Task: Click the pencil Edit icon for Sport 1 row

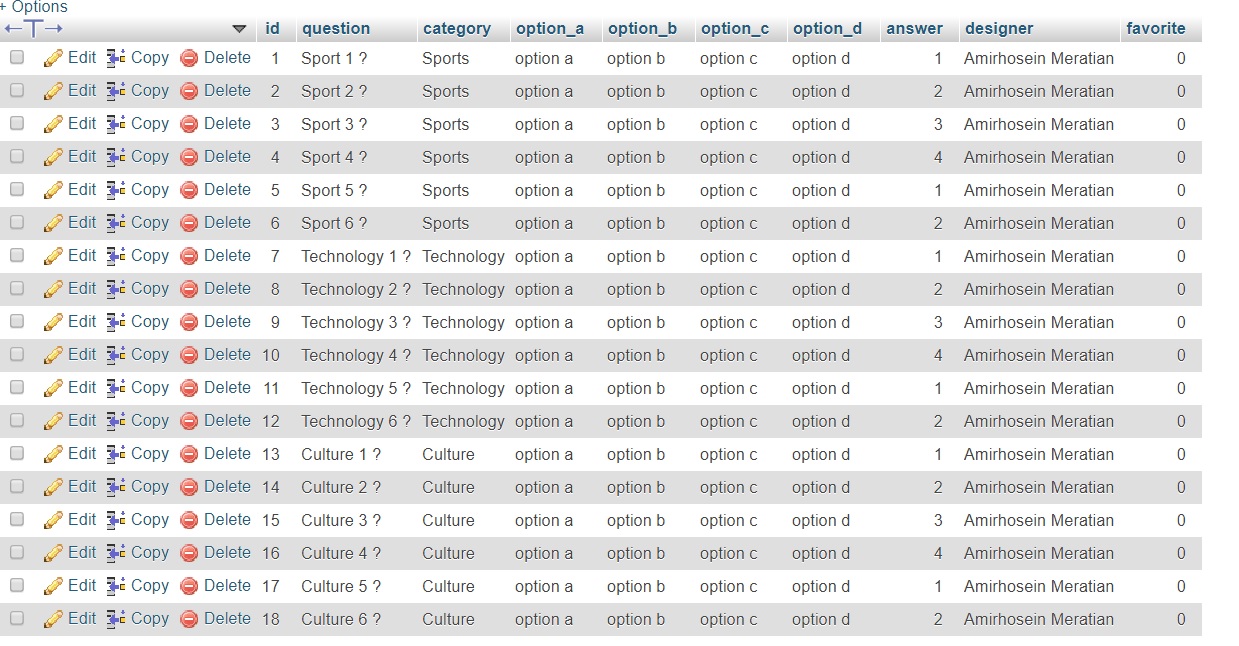Action: coord(53,58)
